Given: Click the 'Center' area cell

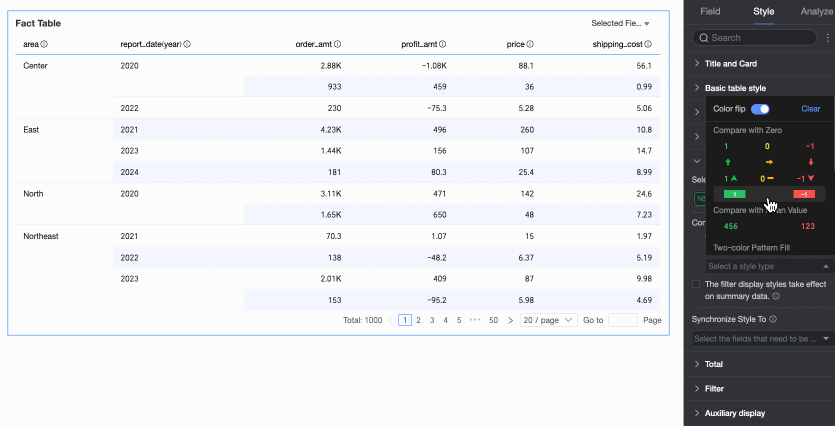Looking at the screenshot, I should [x=35, y=66].
